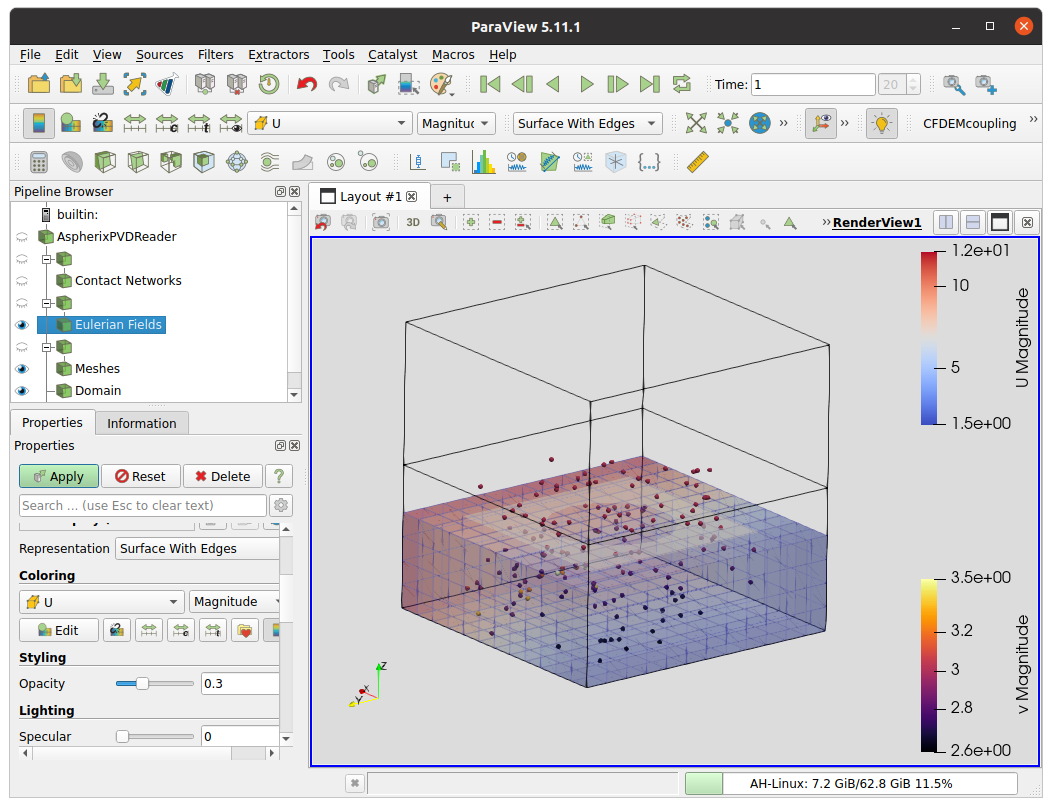
Task: Add a new layout tab
Action: click(x=448, y=197)
